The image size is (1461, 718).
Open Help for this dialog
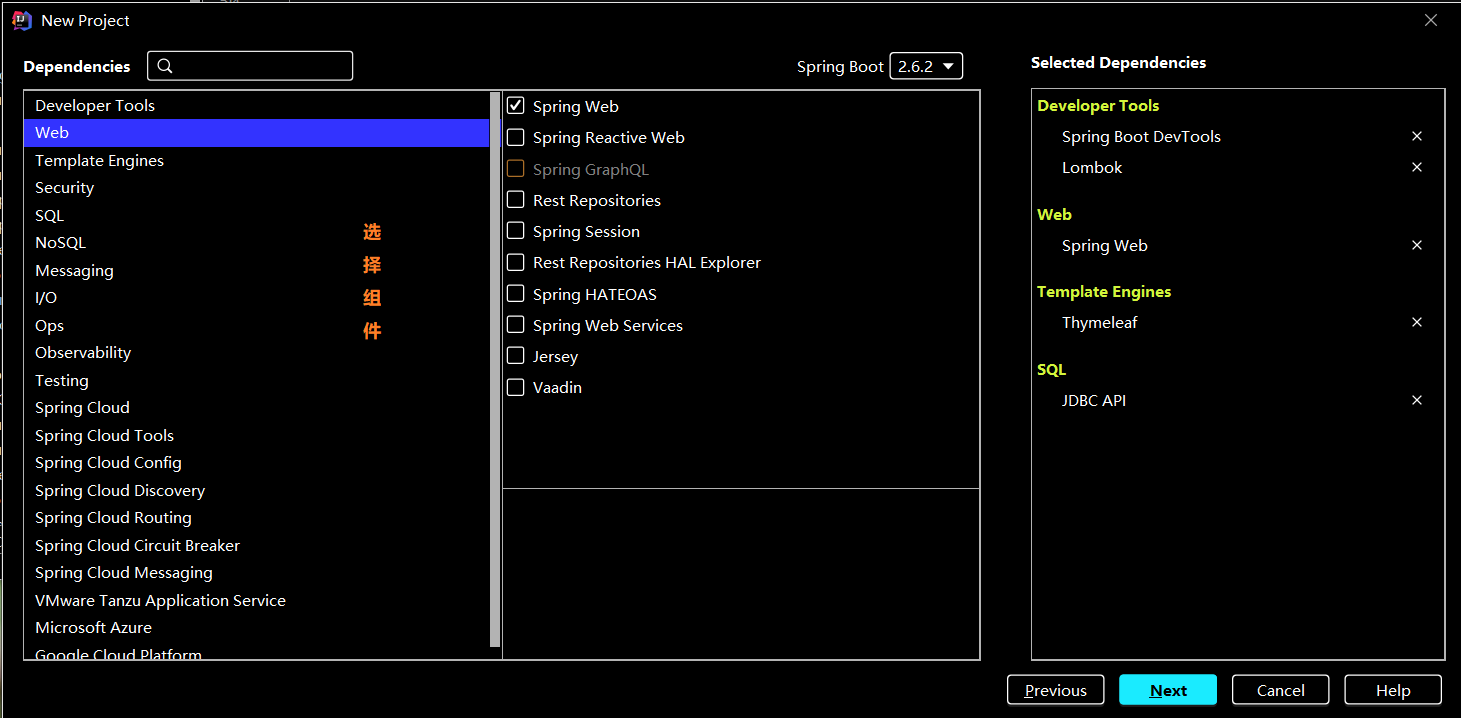[x=1393, y=690]
